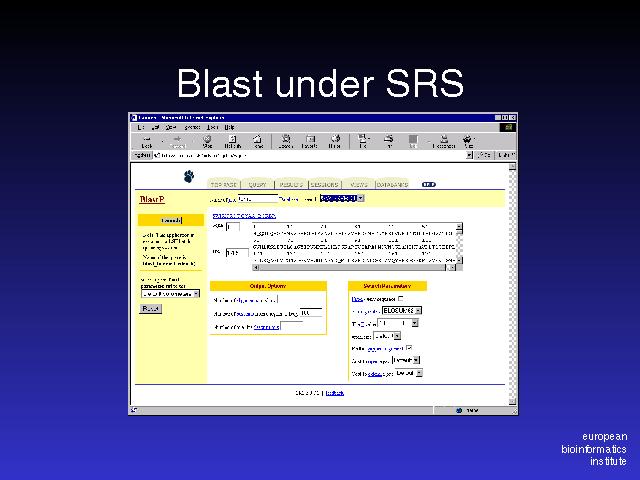Click the Forward navigation icon
The image size is (640, 480).
click(x=177, y=141)
